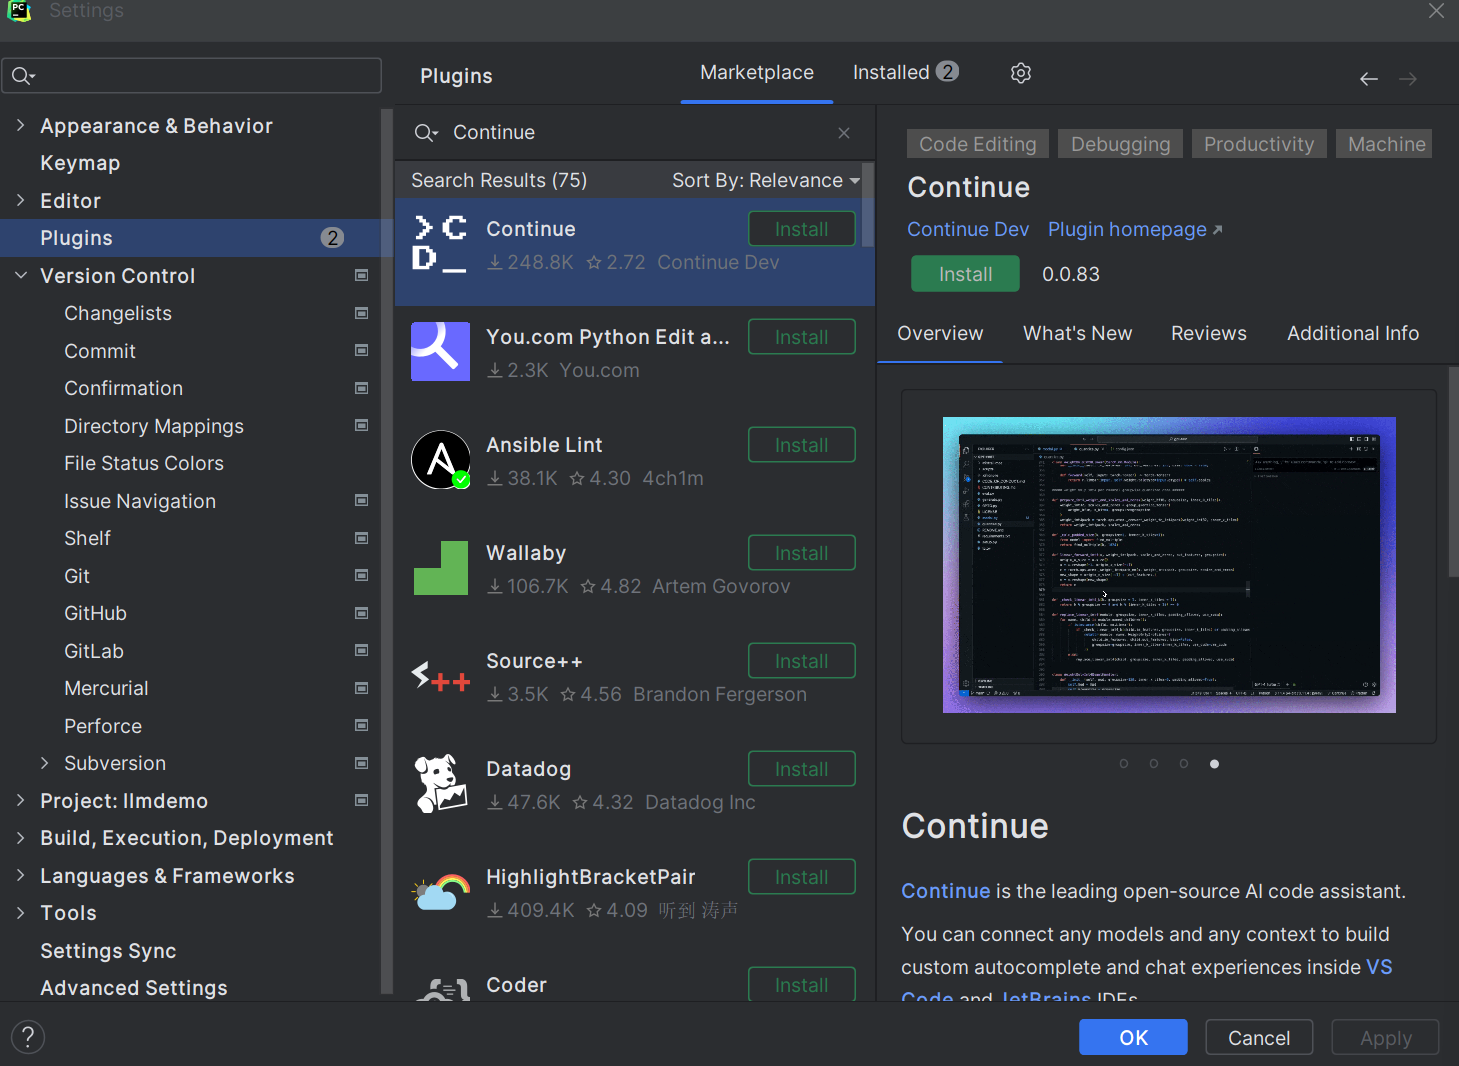Click the back navigation arrow

pyautogui.click(x=1368, y=78)
